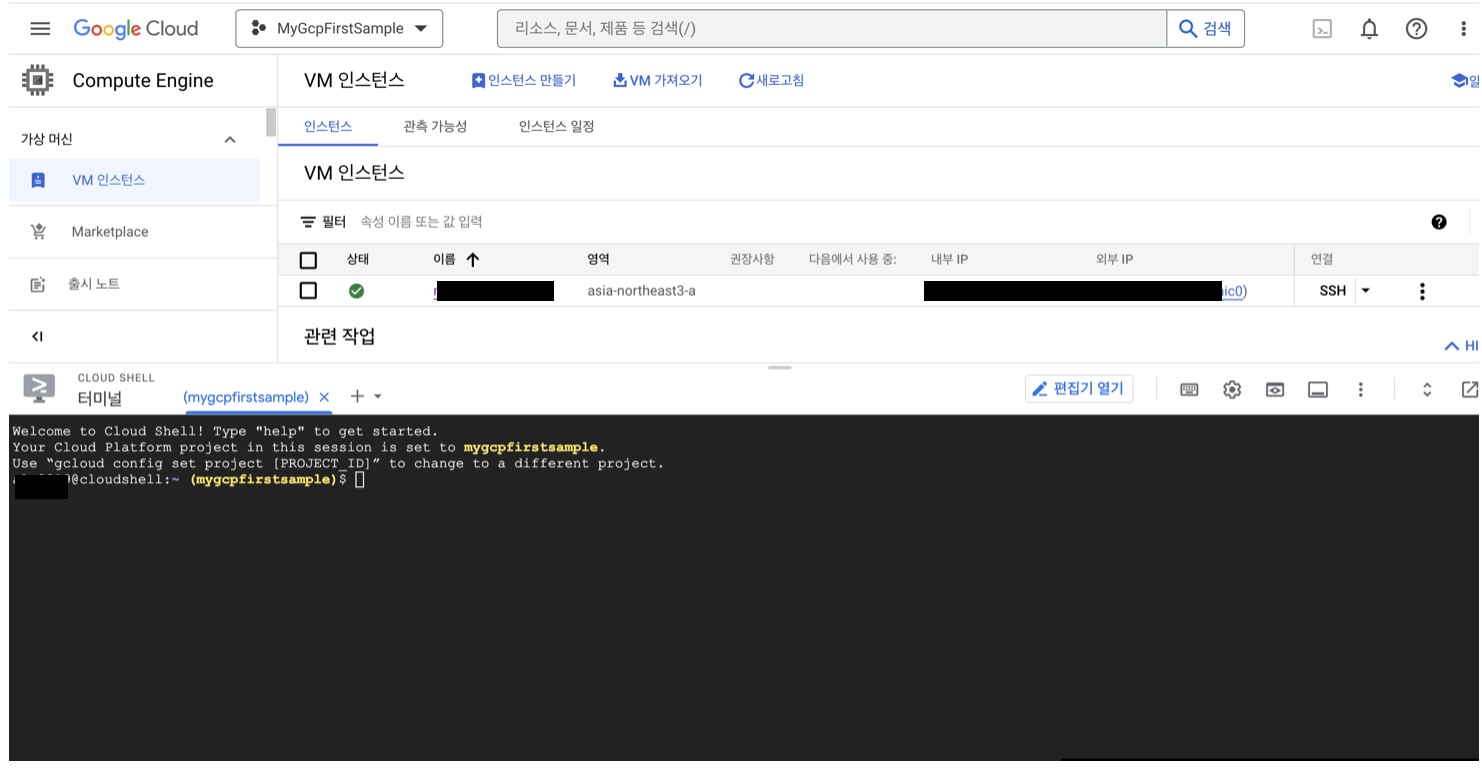Image resolution: width=1482 pixels, height=772 pixels.
Task: Click 편집기 열기 to open the editor
Action: [1079, 389]
